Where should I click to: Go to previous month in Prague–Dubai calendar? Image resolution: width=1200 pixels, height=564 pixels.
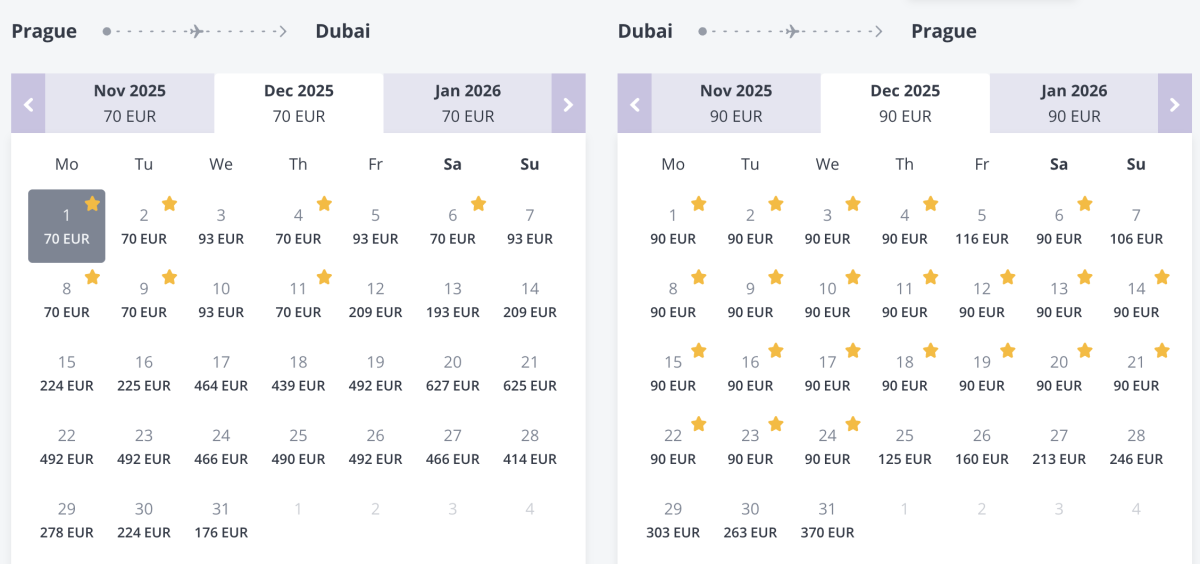click(28, 104)
